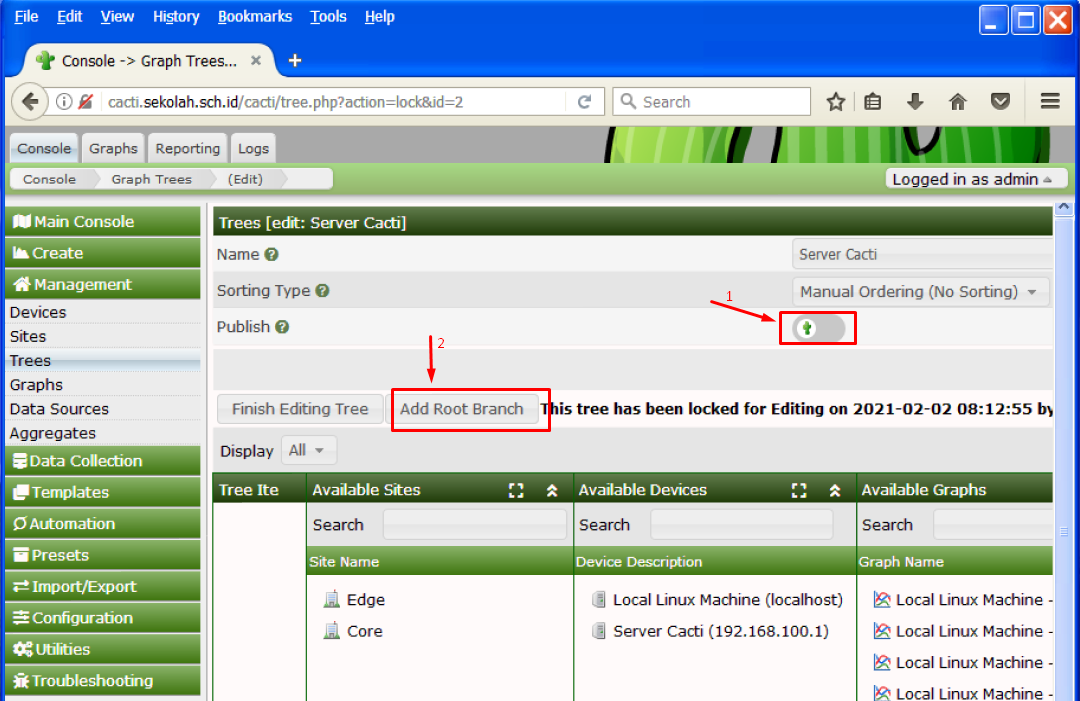1080x701 pixels.
Task: Maximize the Available Sites panel
Action: (516, 490)
